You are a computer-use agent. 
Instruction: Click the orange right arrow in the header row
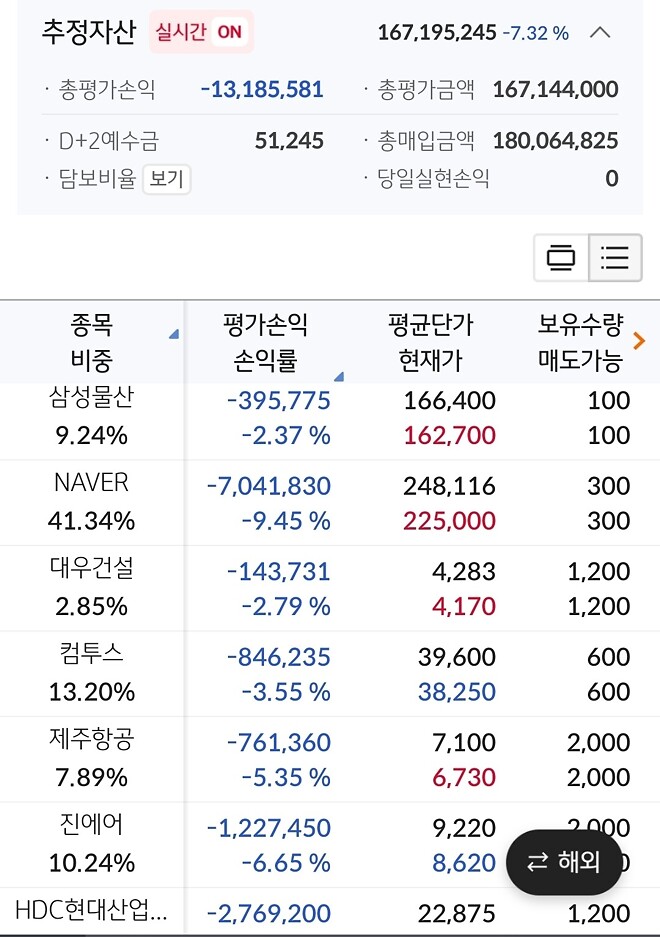[x=640, y=341]
